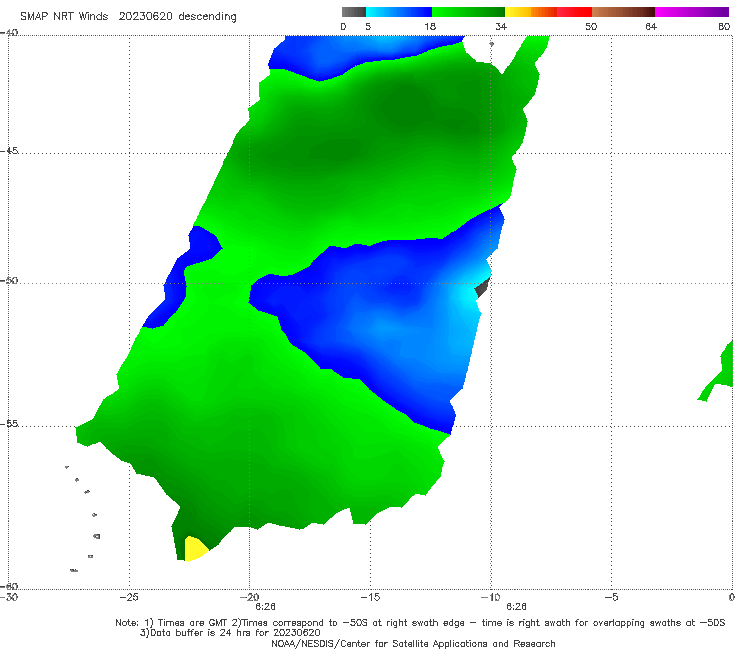The height and width of the screenshot is (650, 740).
Task: Click the swath time '8:26' below -10
Action: pyautogui.click(x=516, y=607)
